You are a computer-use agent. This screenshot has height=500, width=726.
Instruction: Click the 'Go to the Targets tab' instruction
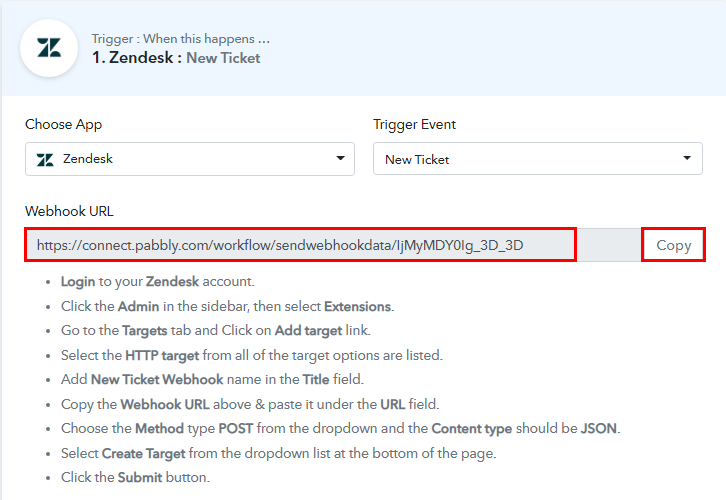216,331
